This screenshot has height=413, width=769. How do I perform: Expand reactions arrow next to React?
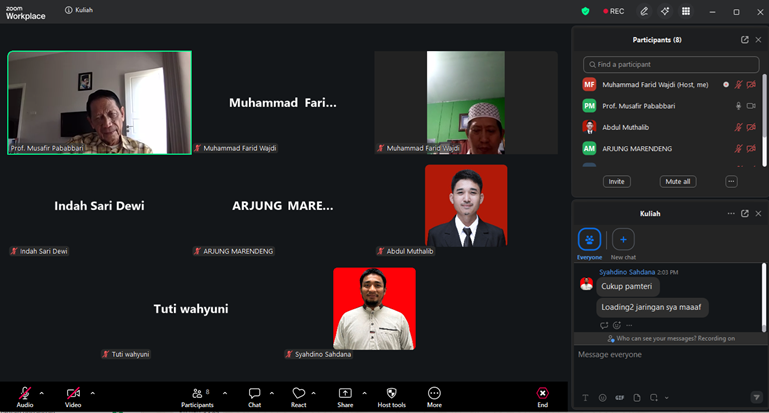pyautogui.click(x=314, y=393)
